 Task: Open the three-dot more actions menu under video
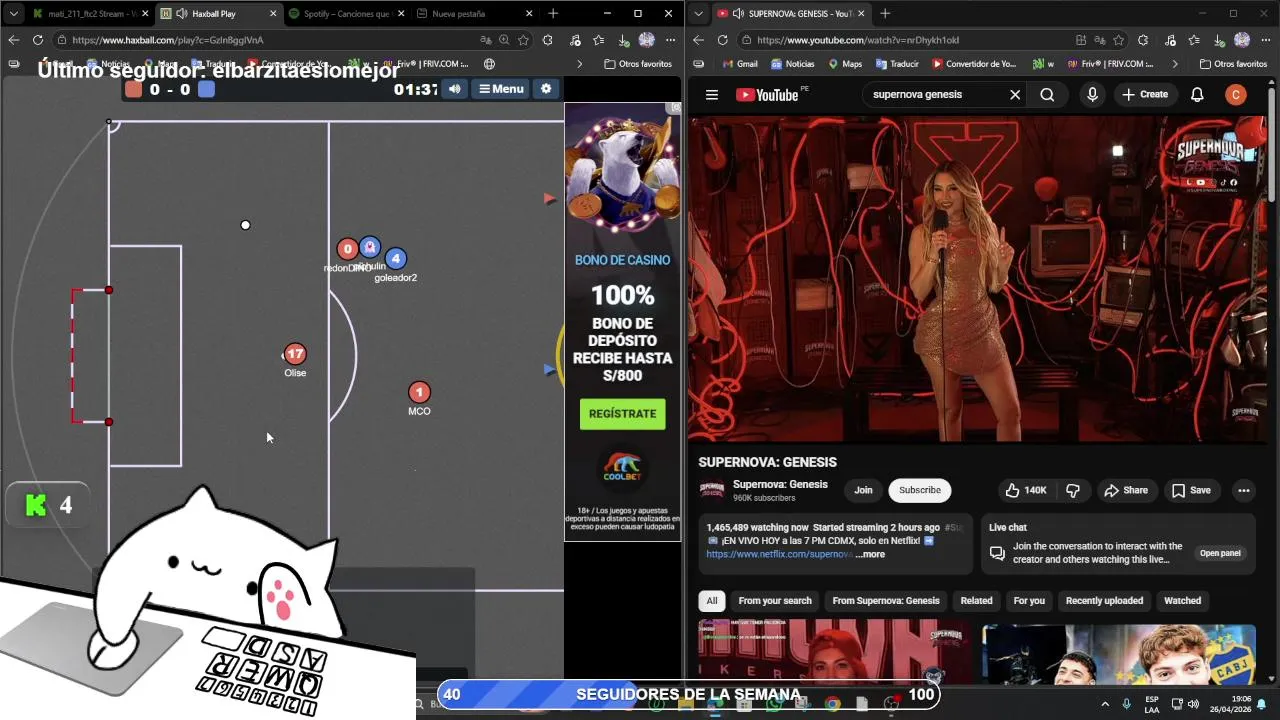point(1244,490)
